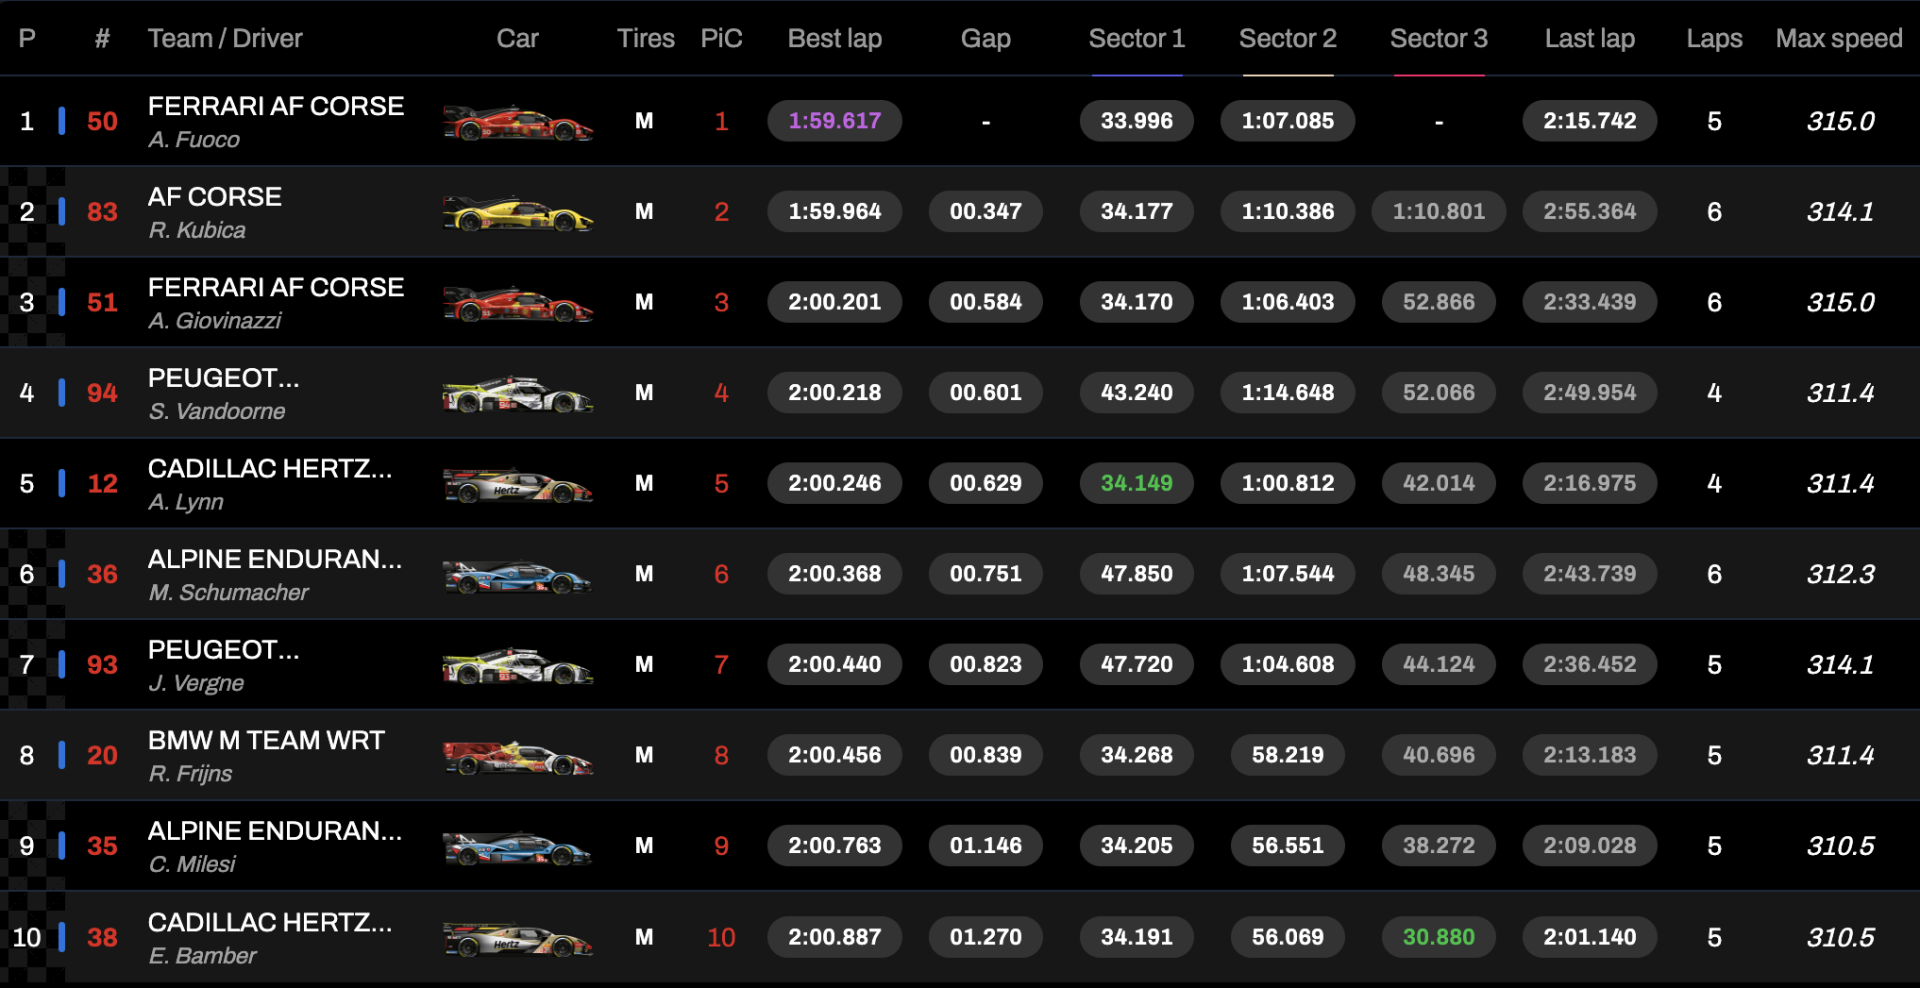Select driver name E. Bamber
This screenshot has width=1920, height=988.
tap(203, 956)
